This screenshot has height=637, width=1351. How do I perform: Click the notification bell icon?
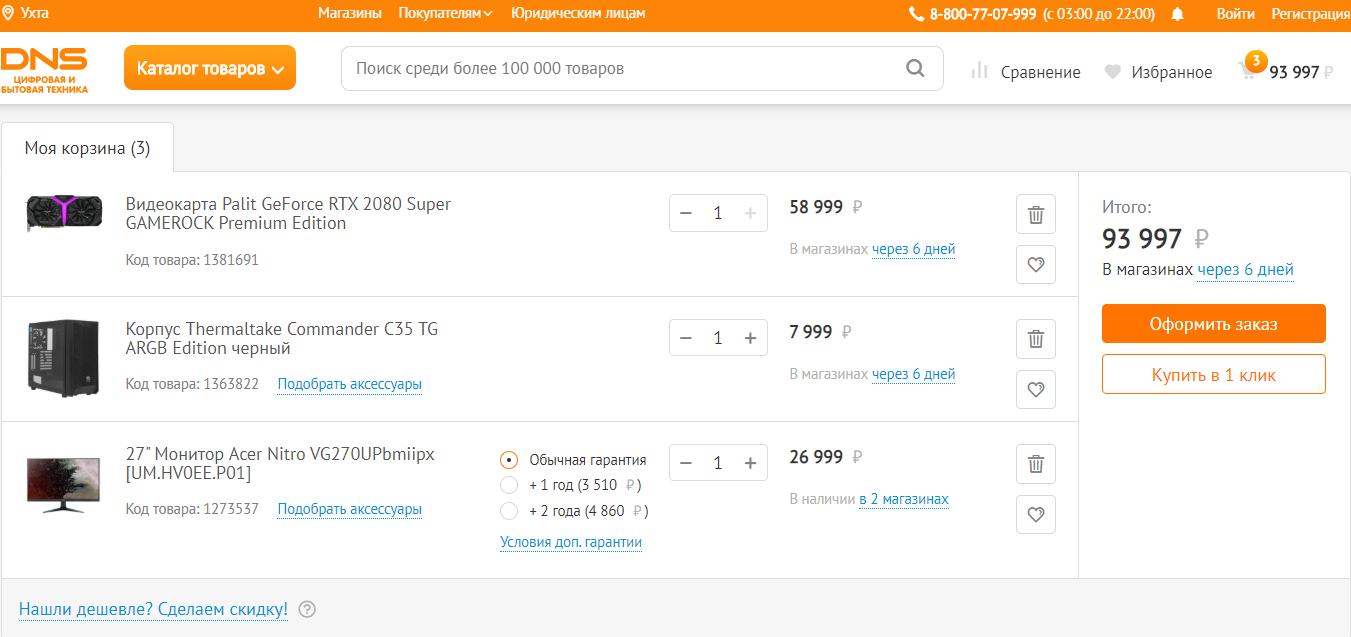pyautogui.click(x=1177, y=14)
